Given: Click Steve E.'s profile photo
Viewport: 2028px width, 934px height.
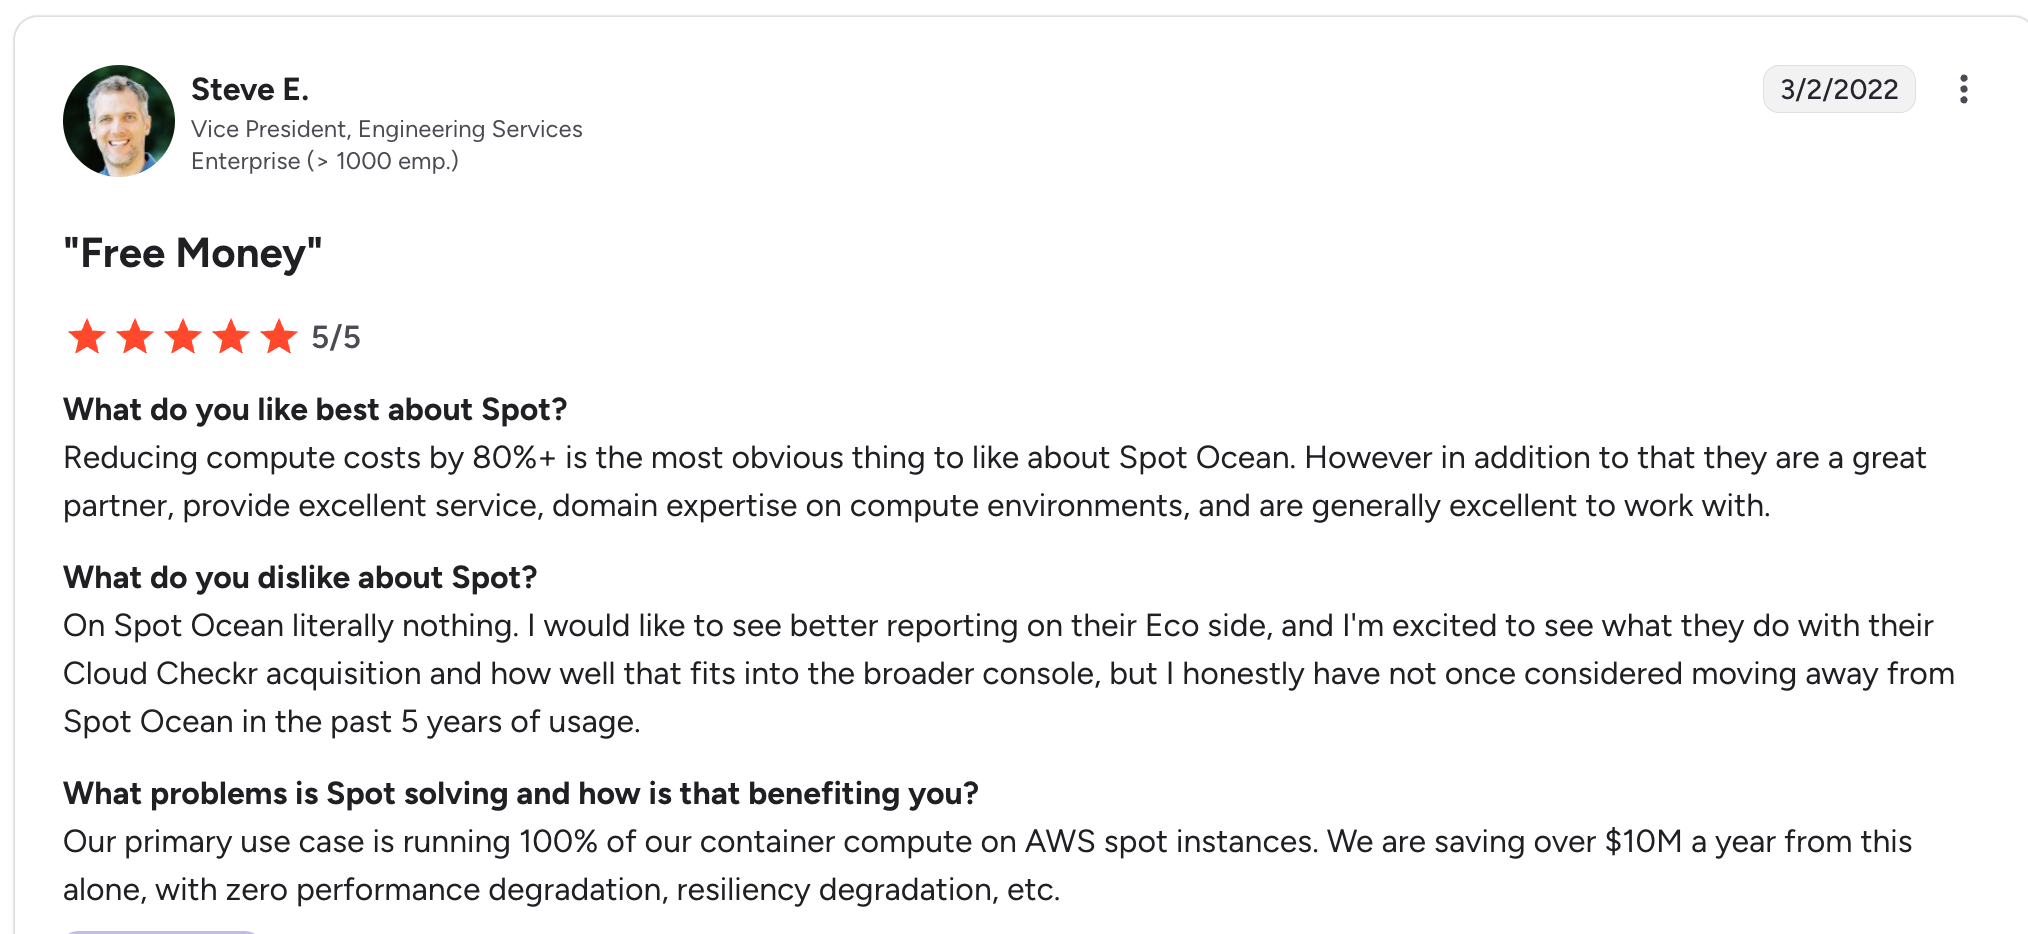Looking at the screenshot, I should [119, 121].
